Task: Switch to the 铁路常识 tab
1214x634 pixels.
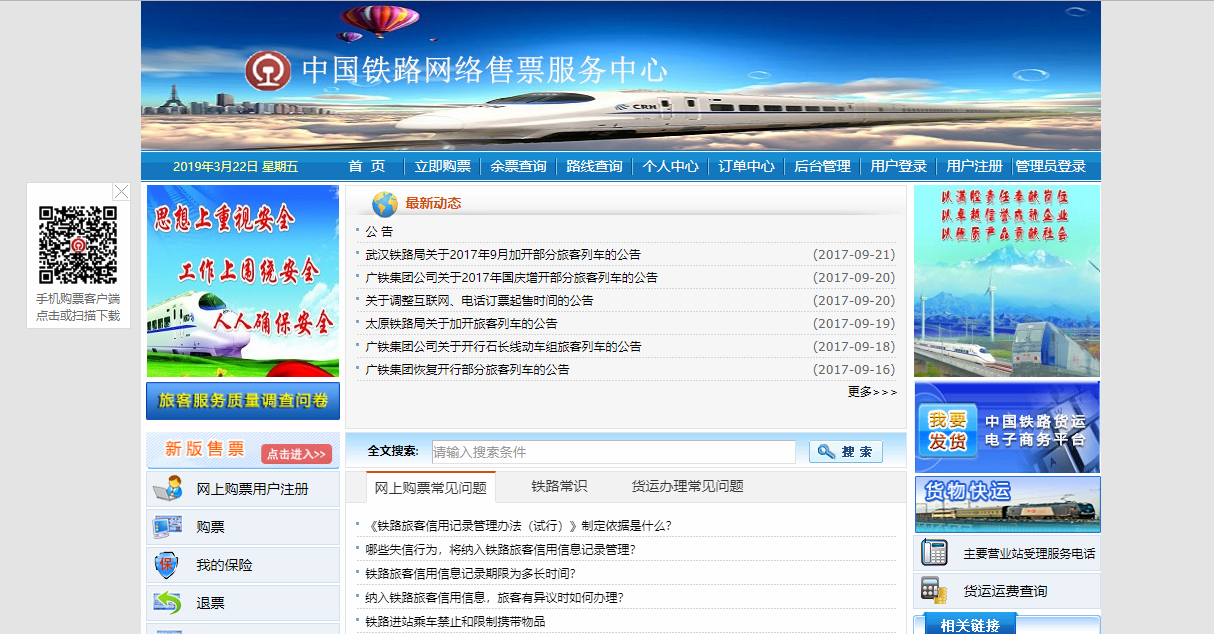Action: coord(559,486)
